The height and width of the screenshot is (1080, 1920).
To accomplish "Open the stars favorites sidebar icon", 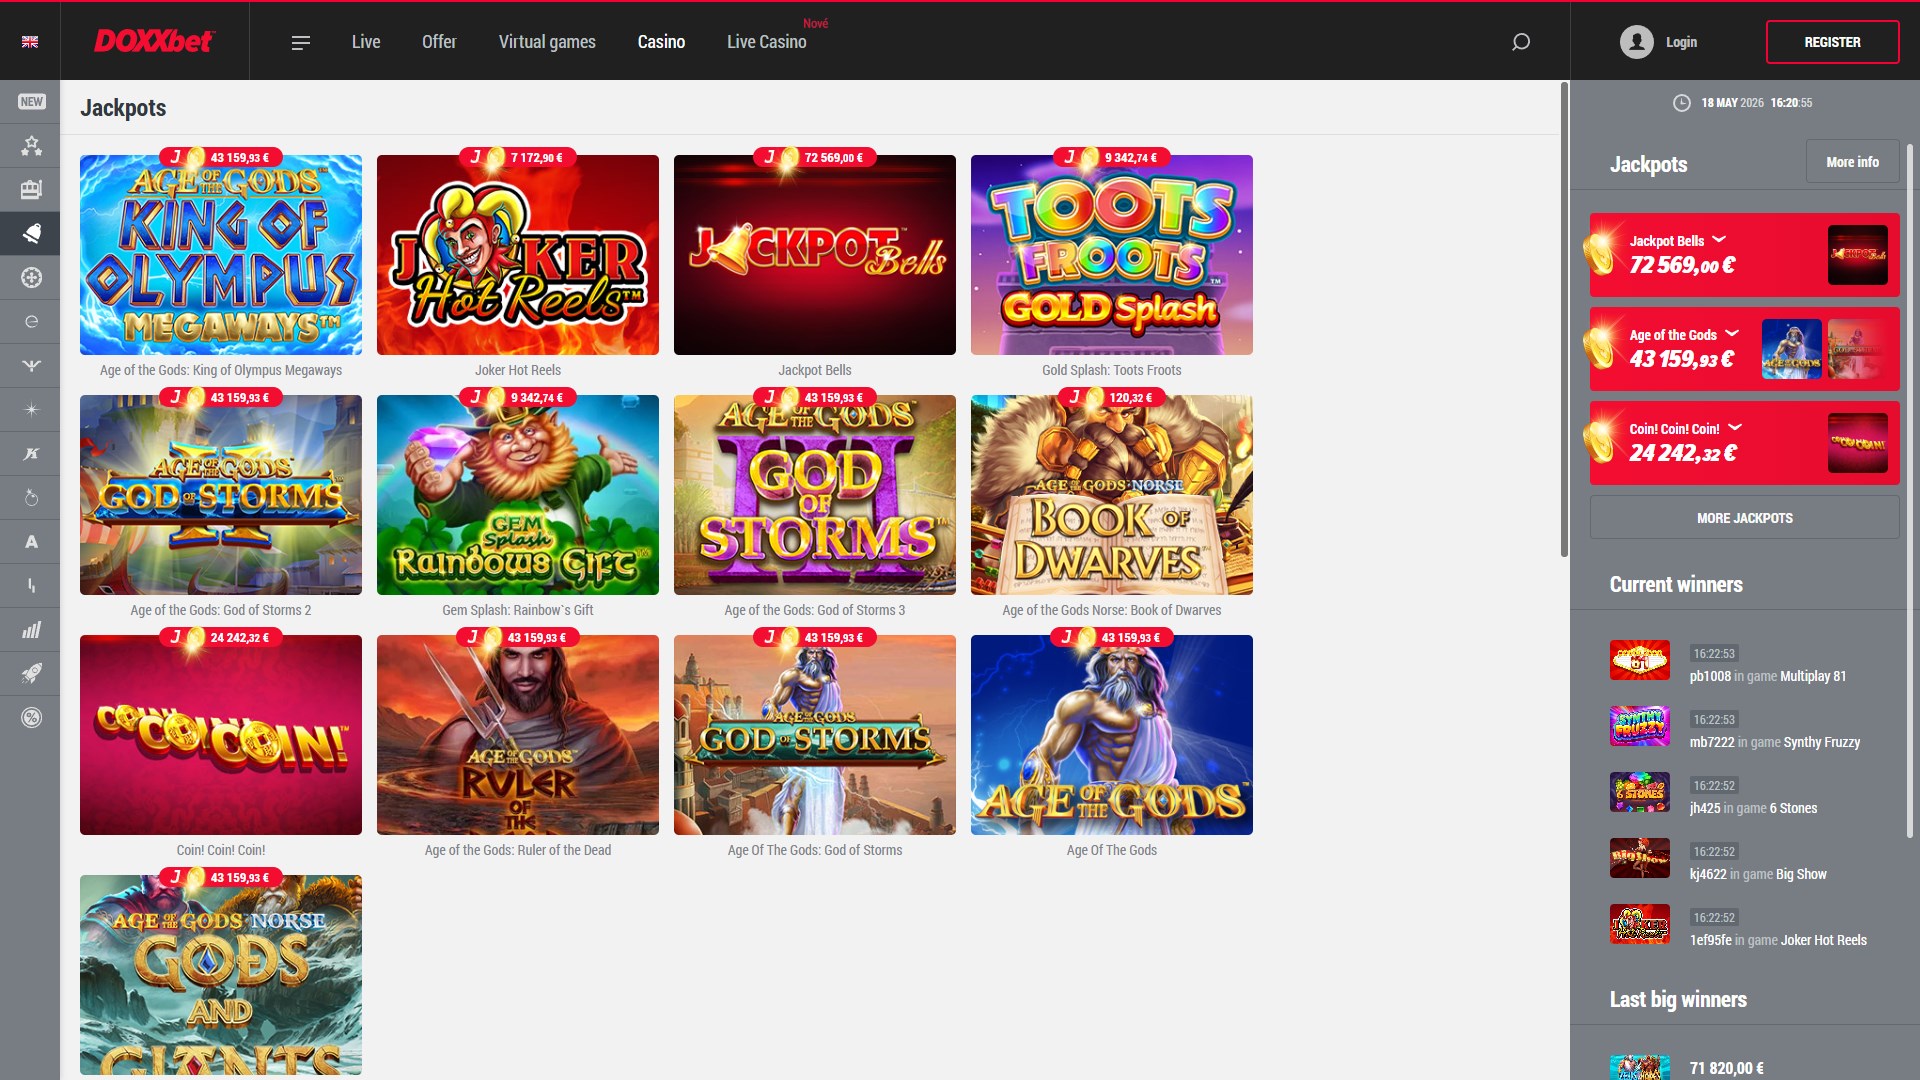I will coord(31,146).
